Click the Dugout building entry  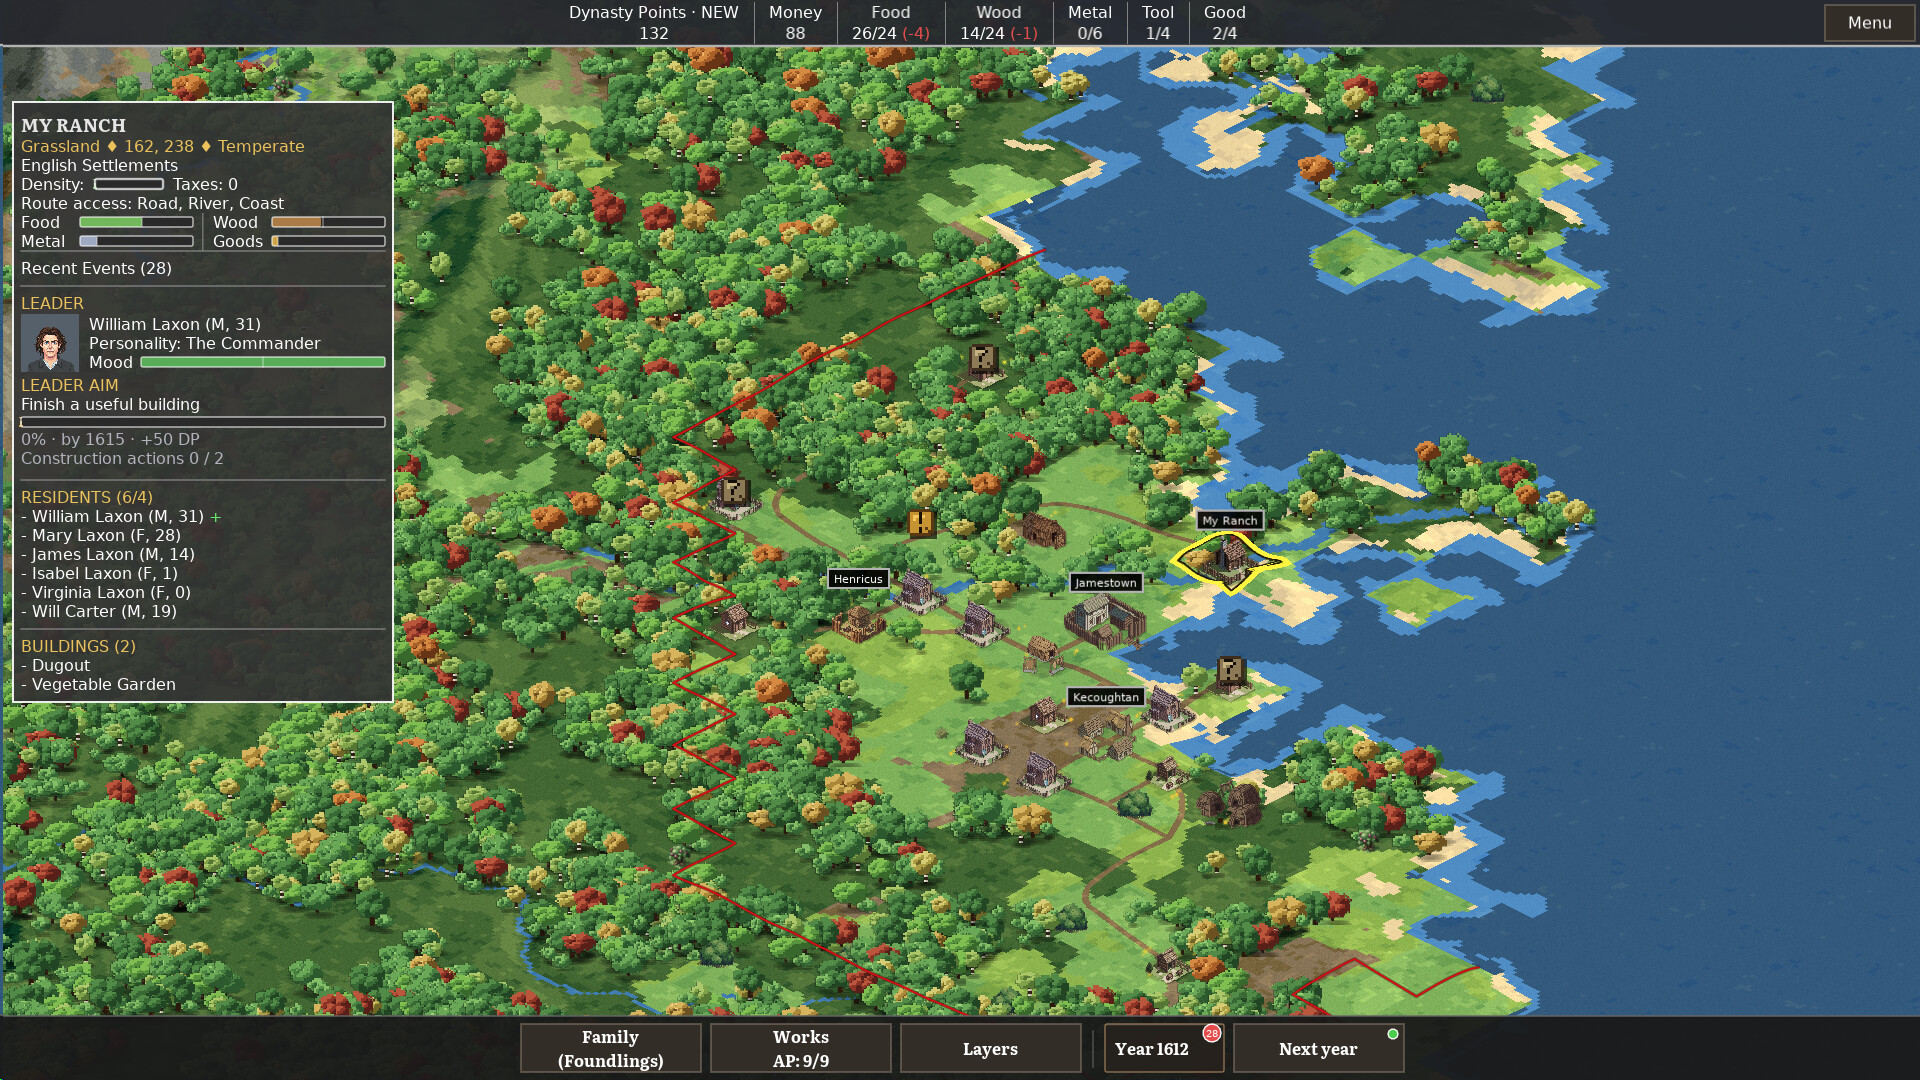tap(56, 665)
